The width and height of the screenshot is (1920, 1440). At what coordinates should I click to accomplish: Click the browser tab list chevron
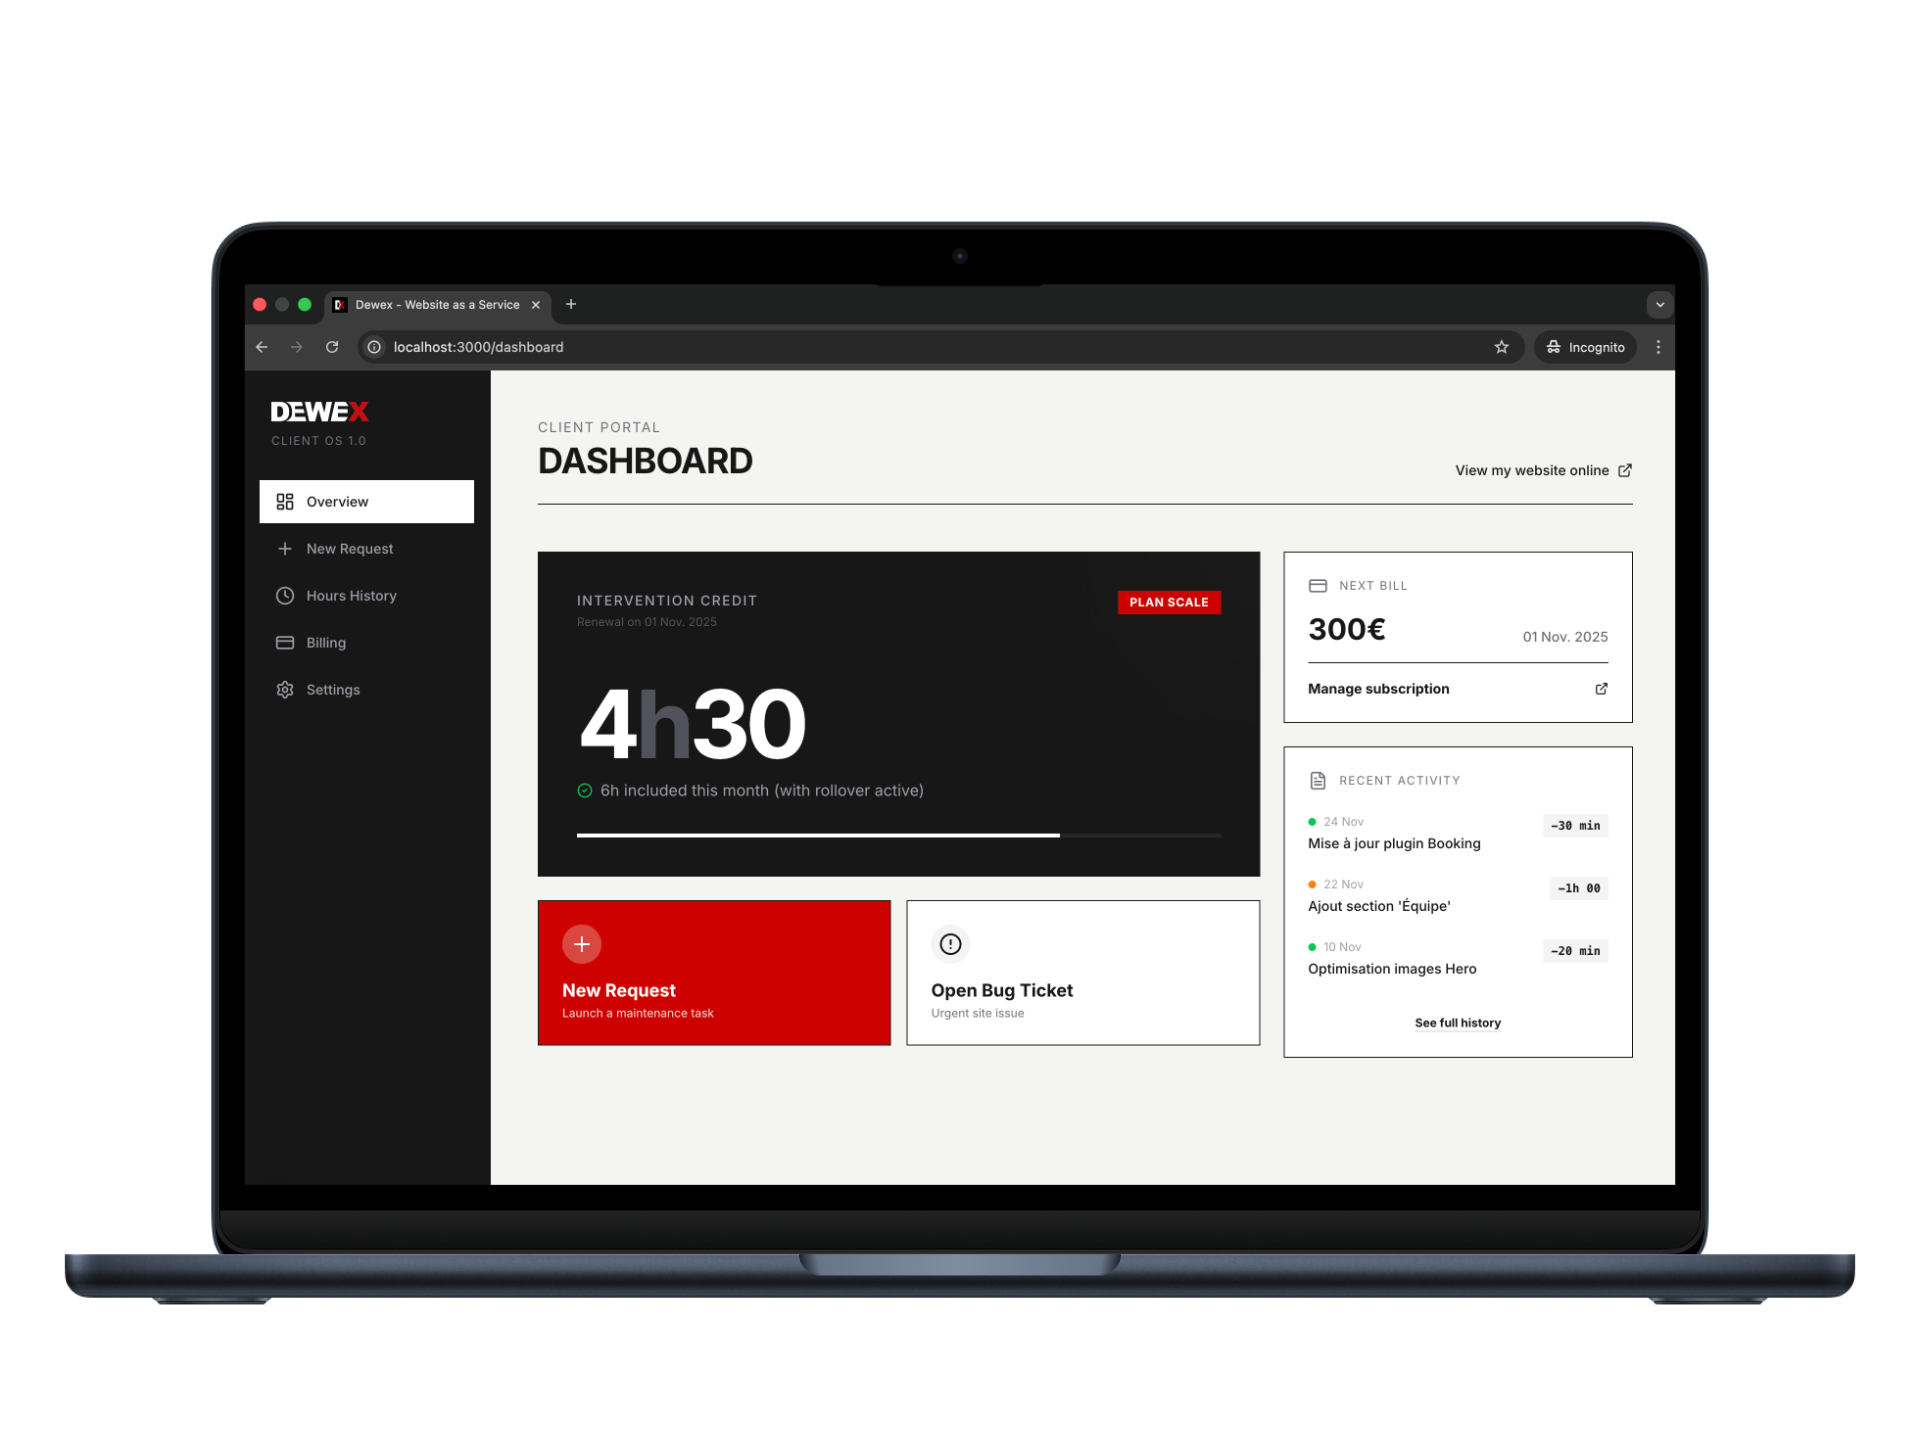(1658, 304)
